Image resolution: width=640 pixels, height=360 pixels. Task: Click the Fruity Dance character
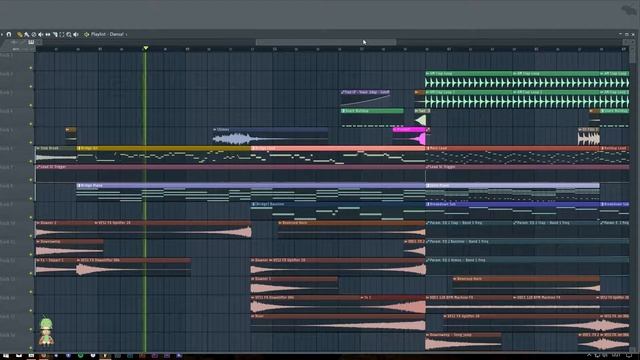(46, 332)
